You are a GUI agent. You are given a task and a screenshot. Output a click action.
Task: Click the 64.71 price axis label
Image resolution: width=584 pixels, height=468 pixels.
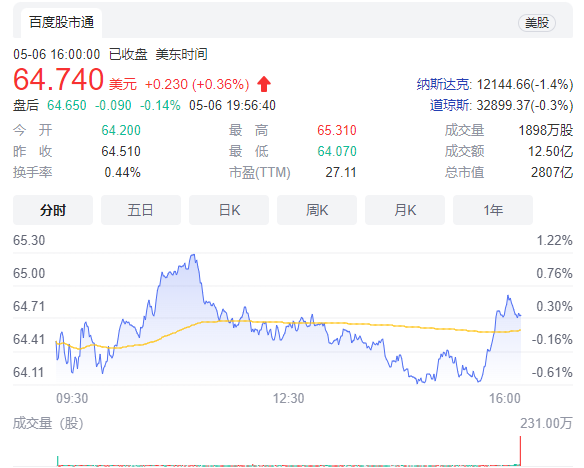[29, 306]
